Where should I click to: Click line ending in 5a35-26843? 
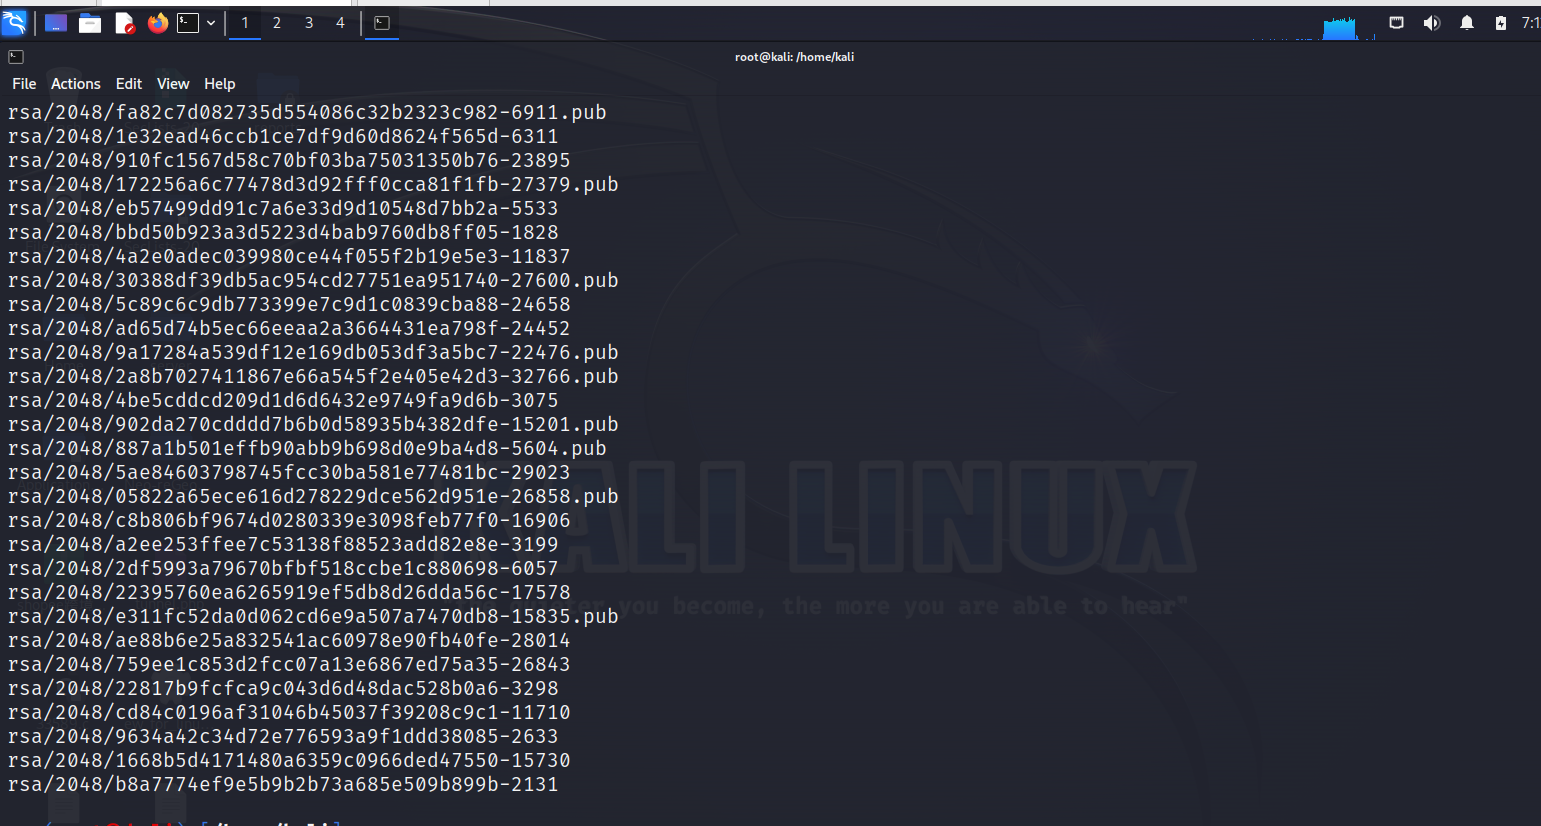coord(289,664)
